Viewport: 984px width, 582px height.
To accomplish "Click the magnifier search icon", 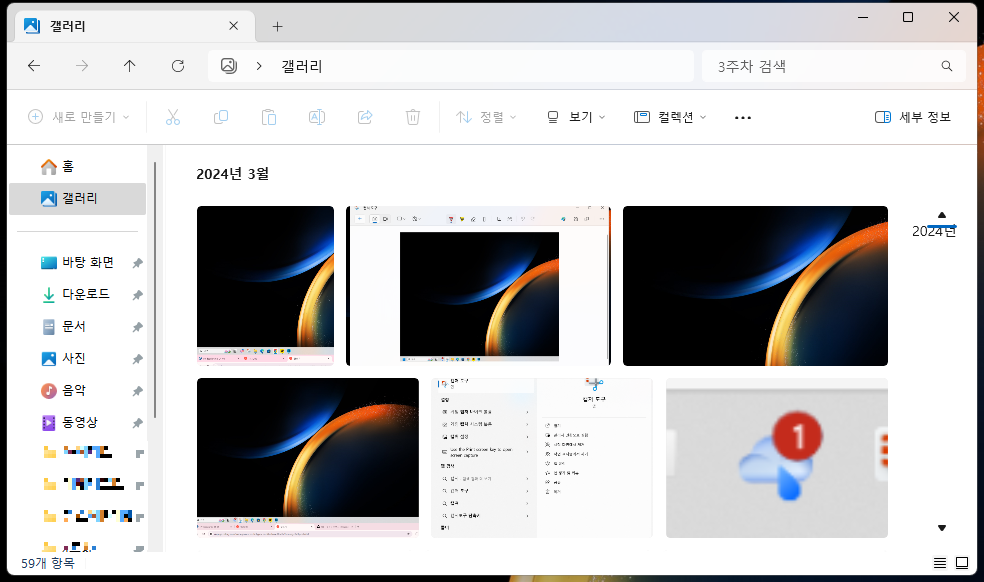I will 946,66.
